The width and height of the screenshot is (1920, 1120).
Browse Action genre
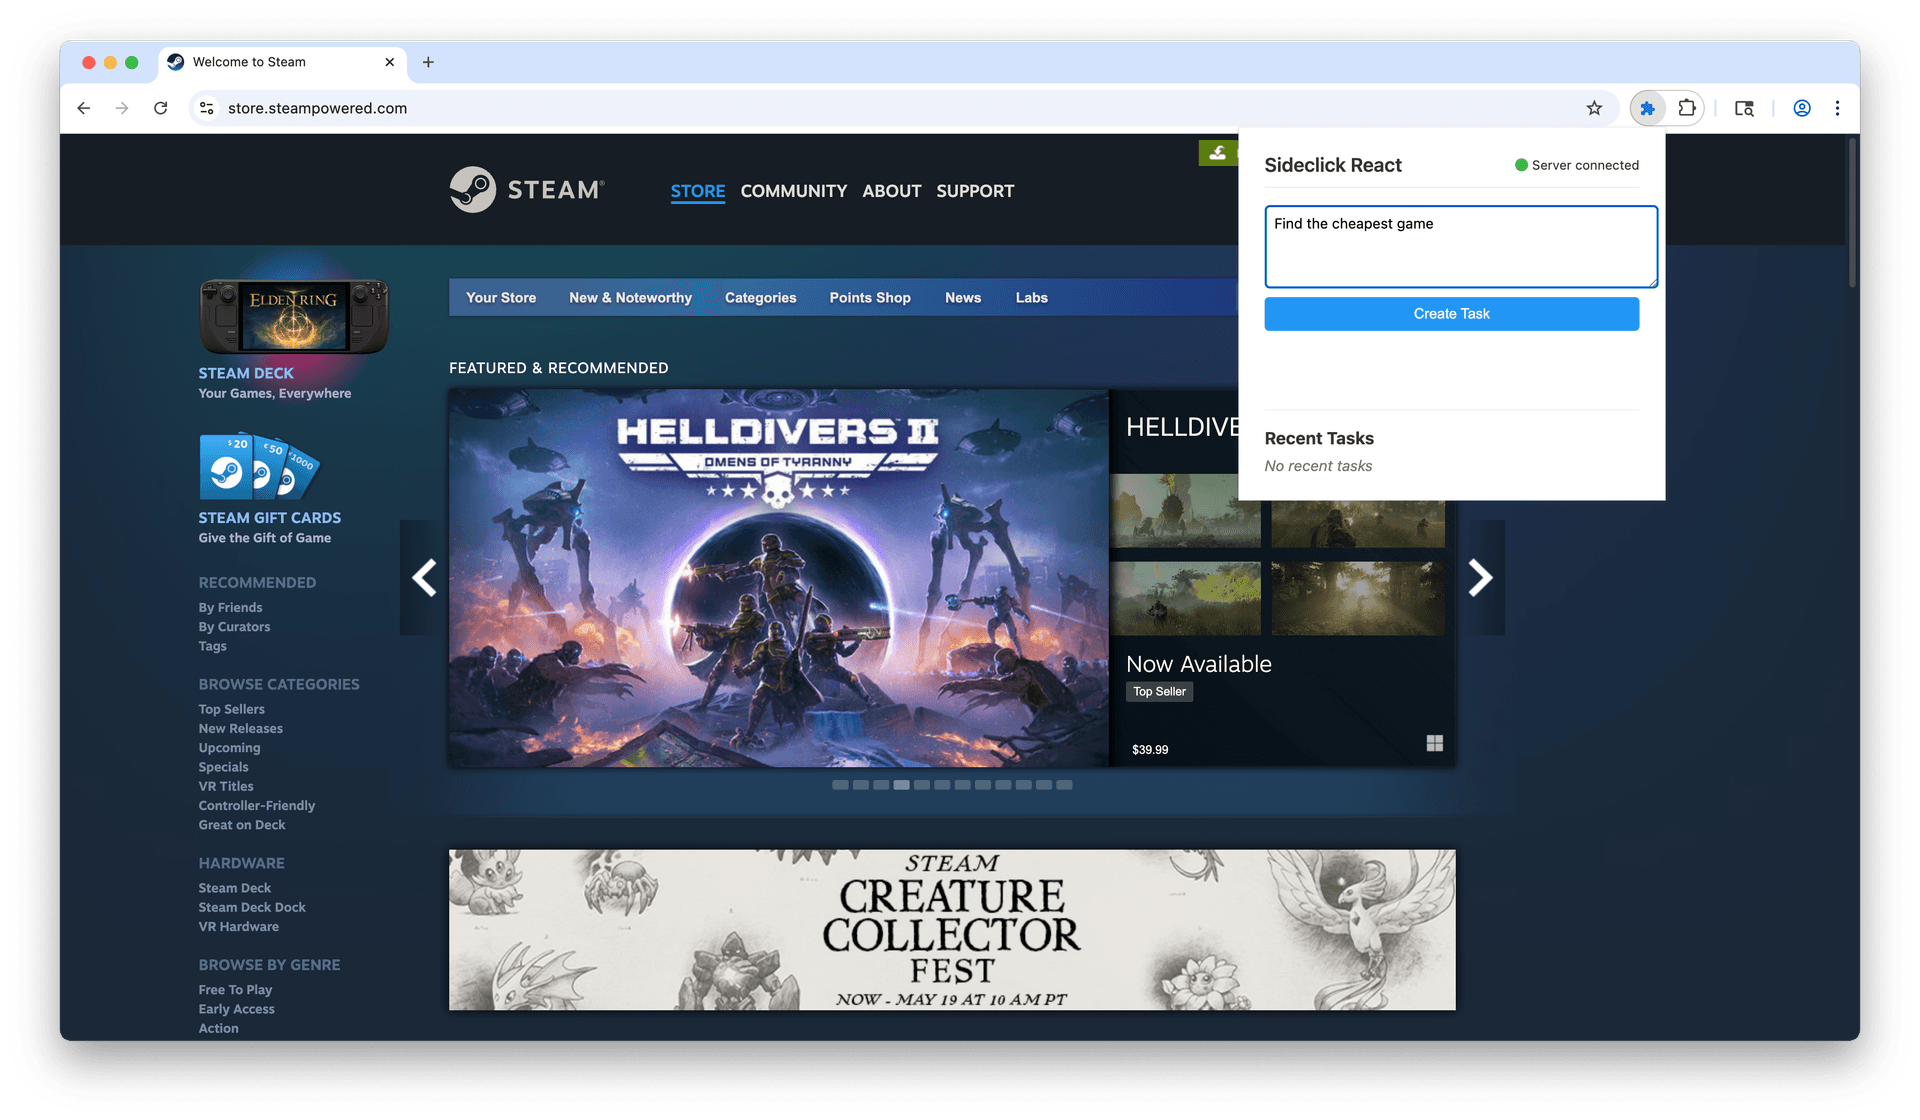tap(218, 1028)
